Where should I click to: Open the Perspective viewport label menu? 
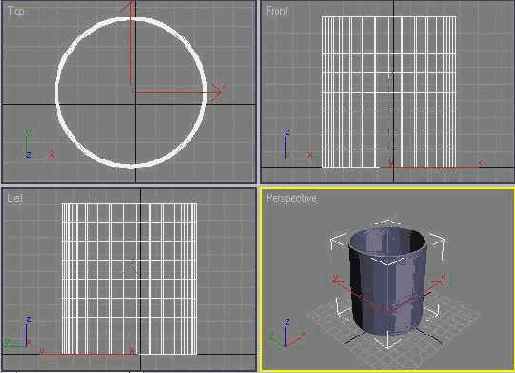pos(291,198)
